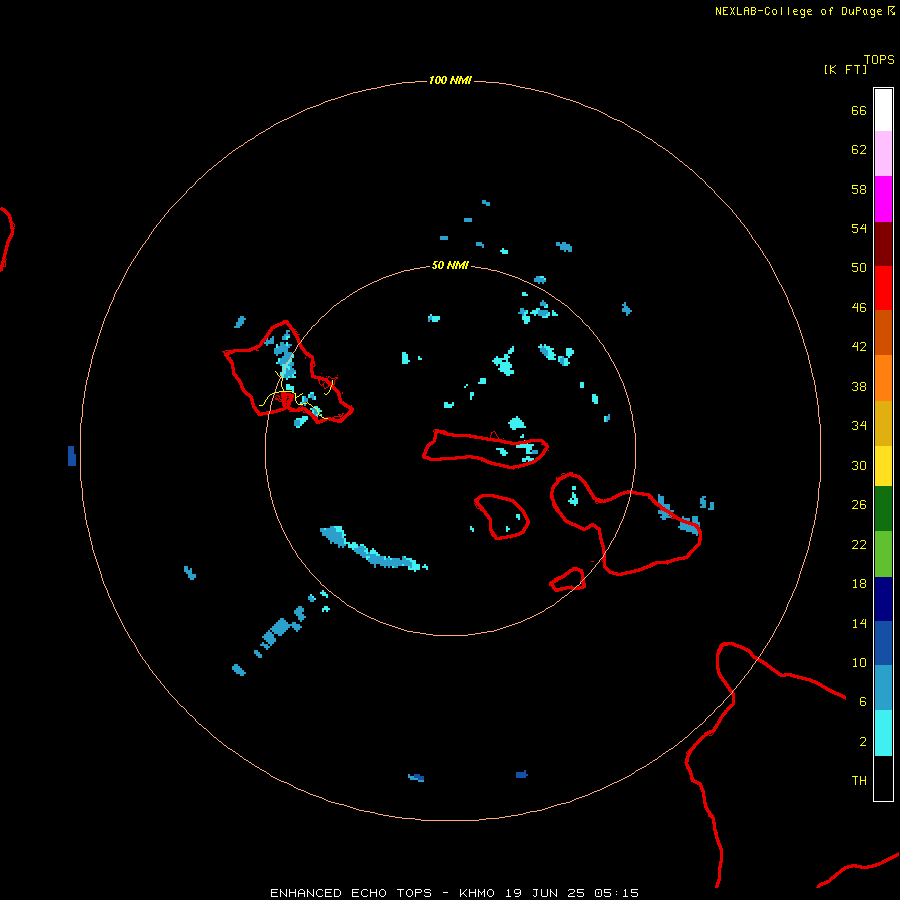Click the light pink swatch above 62

[883, 153]
